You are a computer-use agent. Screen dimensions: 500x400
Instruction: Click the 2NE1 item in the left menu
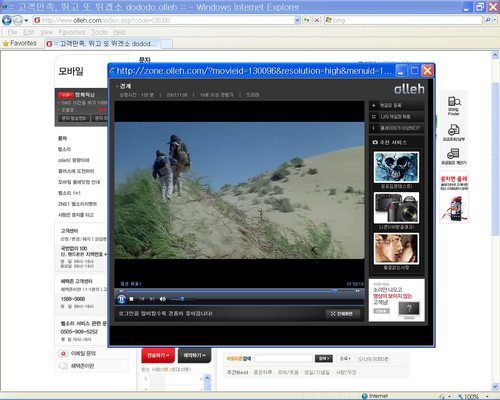[78, 204]
